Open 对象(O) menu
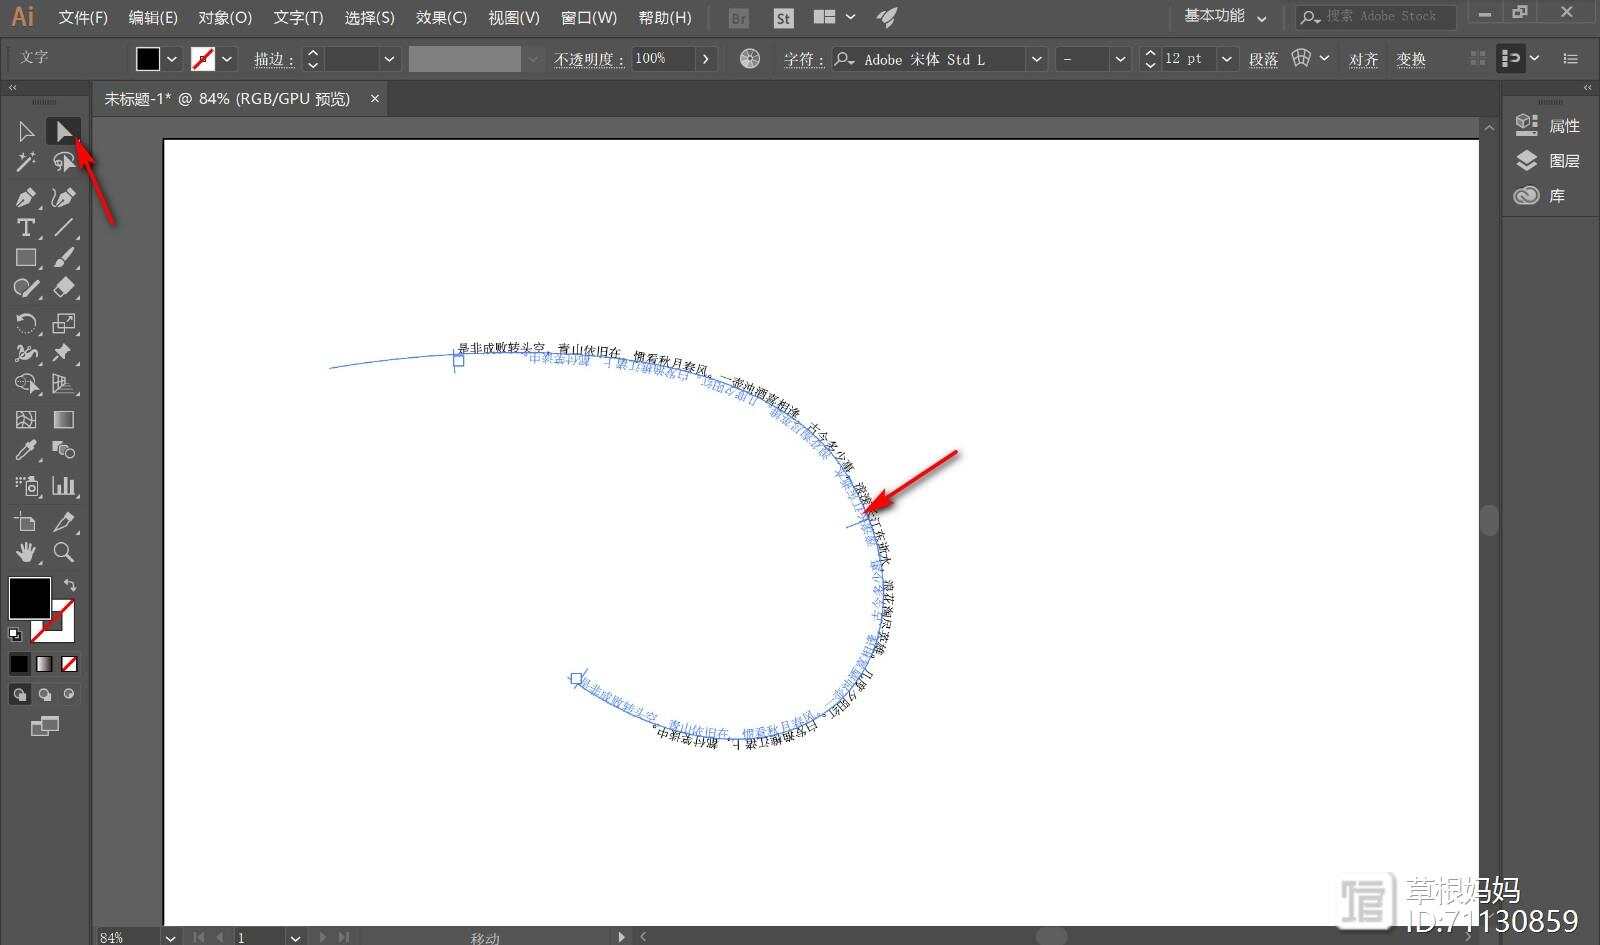Image resolution: width=1600 pixels, height=945 pixels. (225, 17)
